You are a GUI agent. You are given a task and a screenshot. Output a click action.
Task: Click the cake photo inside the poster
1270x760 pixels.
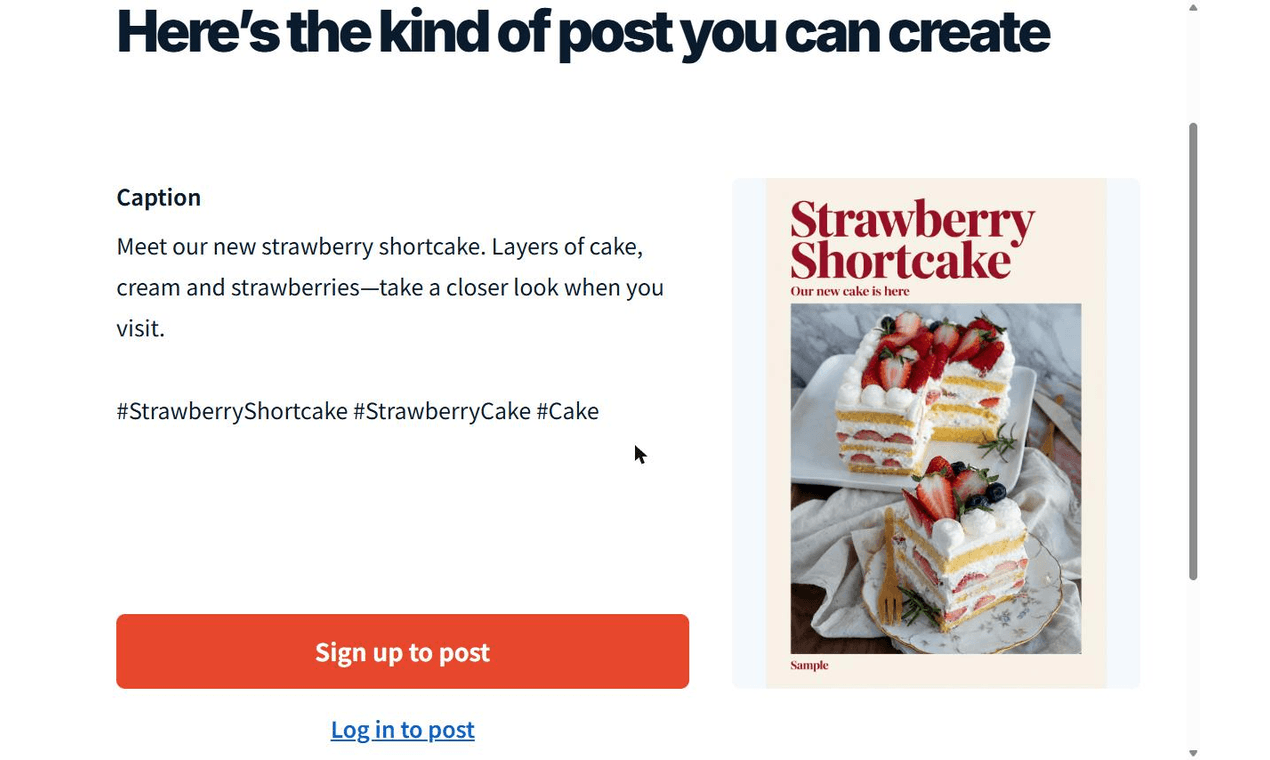tap(935, 478)
